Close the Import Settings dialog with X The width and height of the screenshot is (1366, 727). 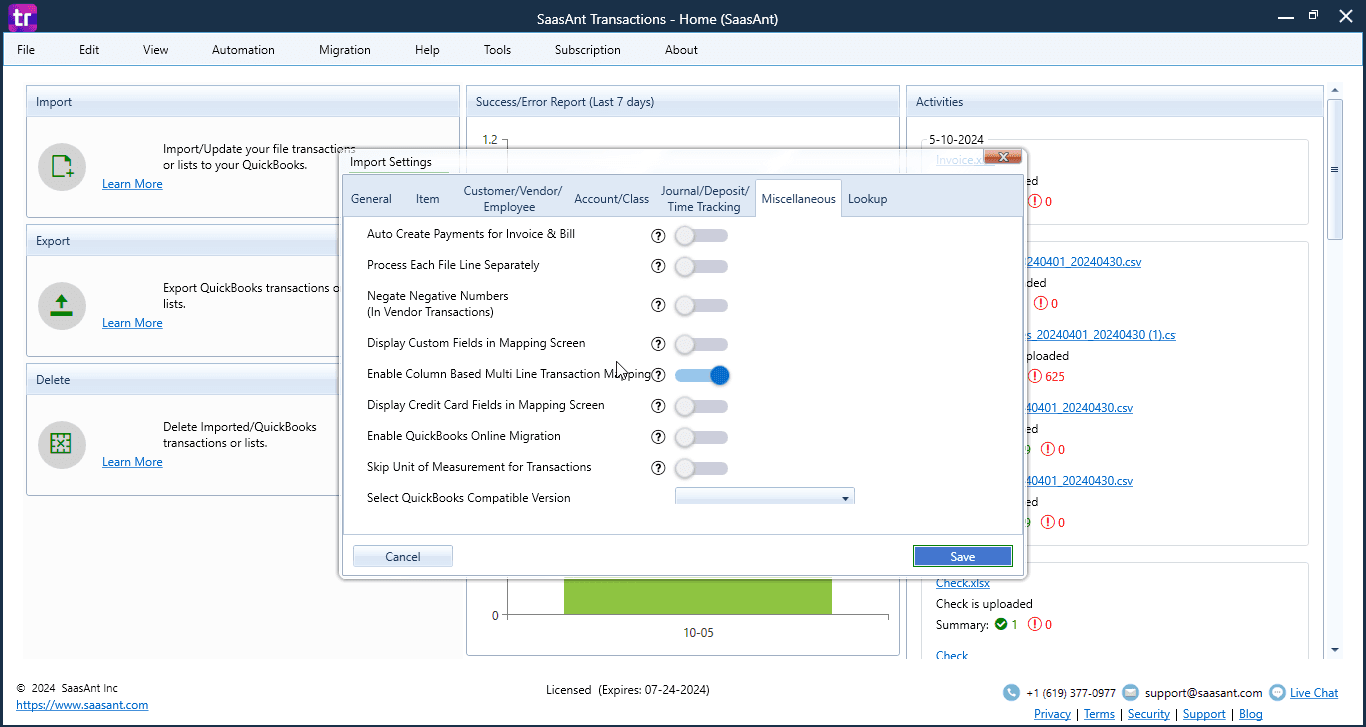coord(1003,157)
